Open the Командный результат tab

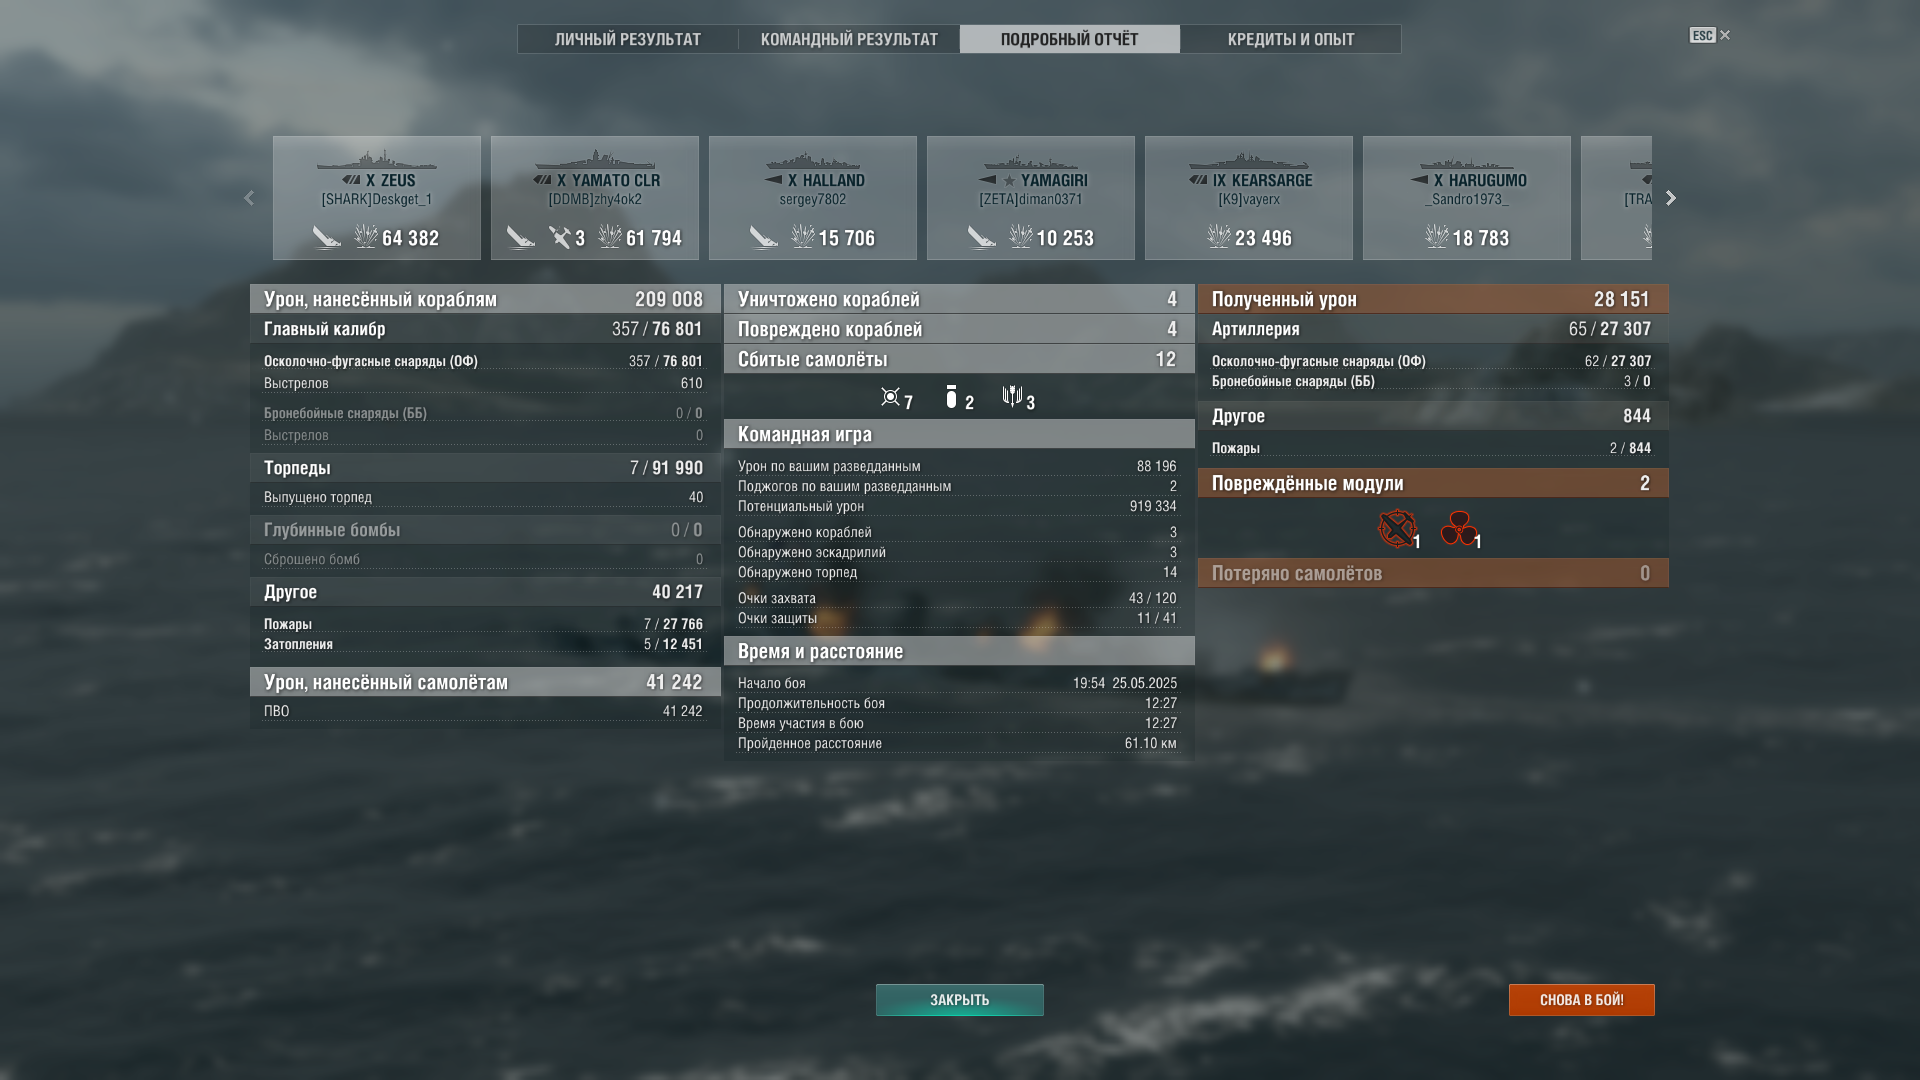(849, 39)
